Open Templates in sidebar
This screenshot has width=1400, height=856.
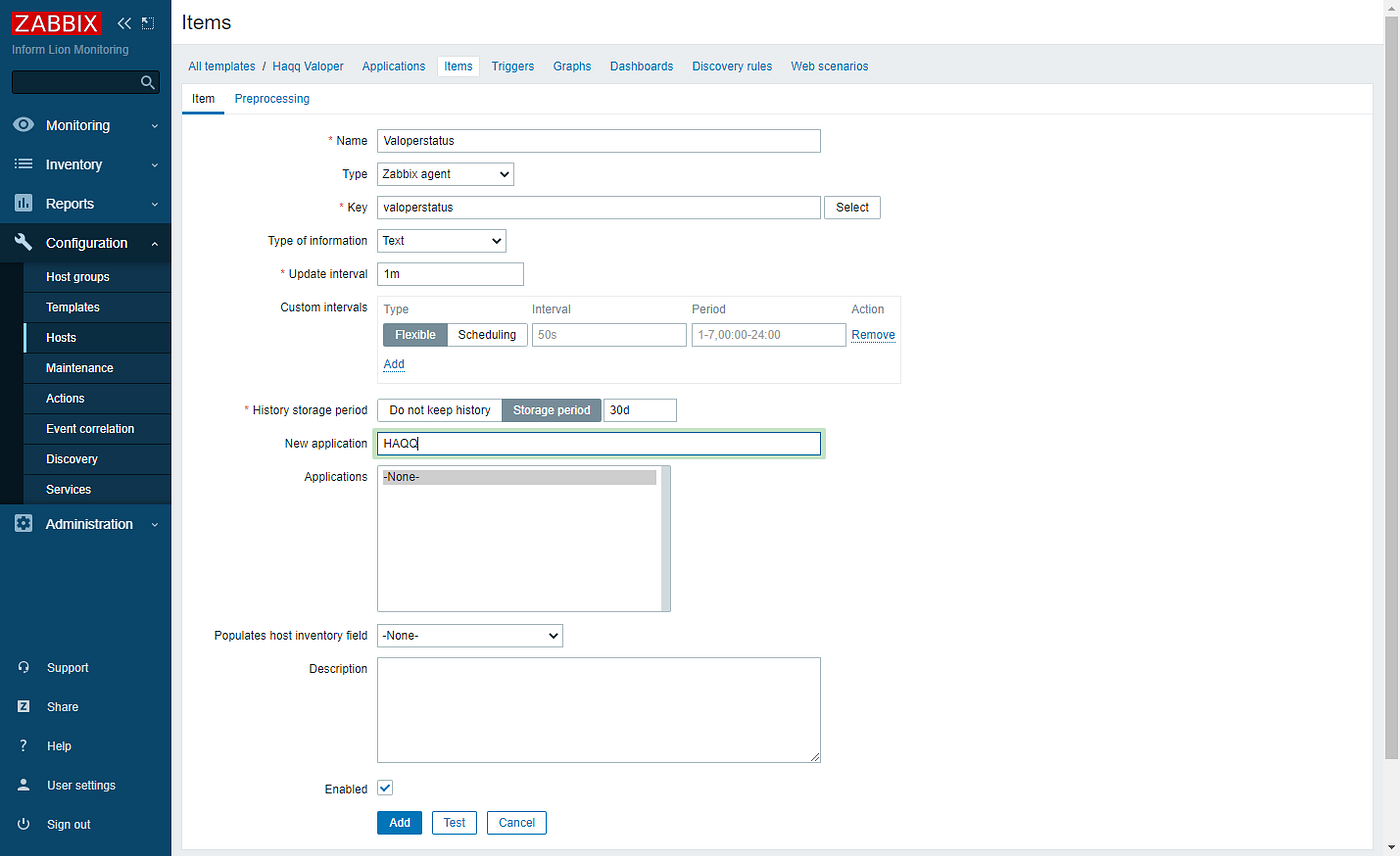click(97, 307)
